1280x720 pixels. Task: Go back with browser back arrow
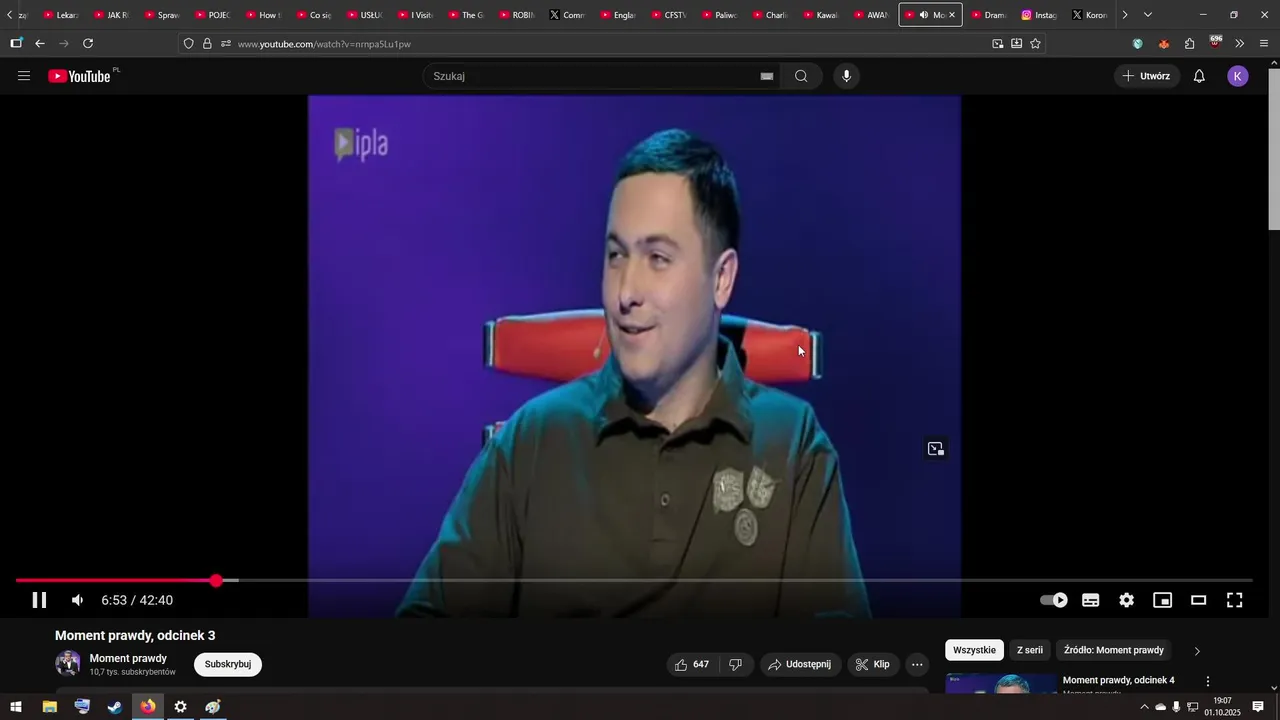(x=40, y=43)
